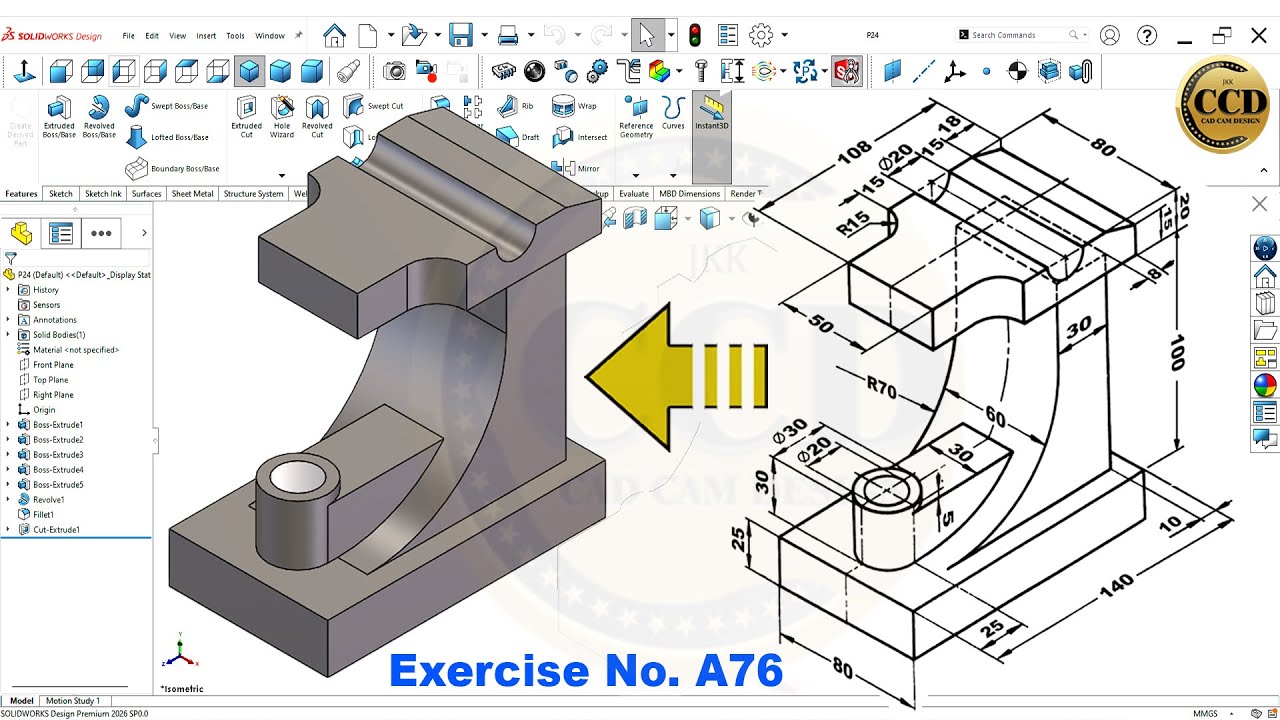Open the Save dropdown arrow
The height and width of the screenshot is (720, 1280).
coord(484,35)
